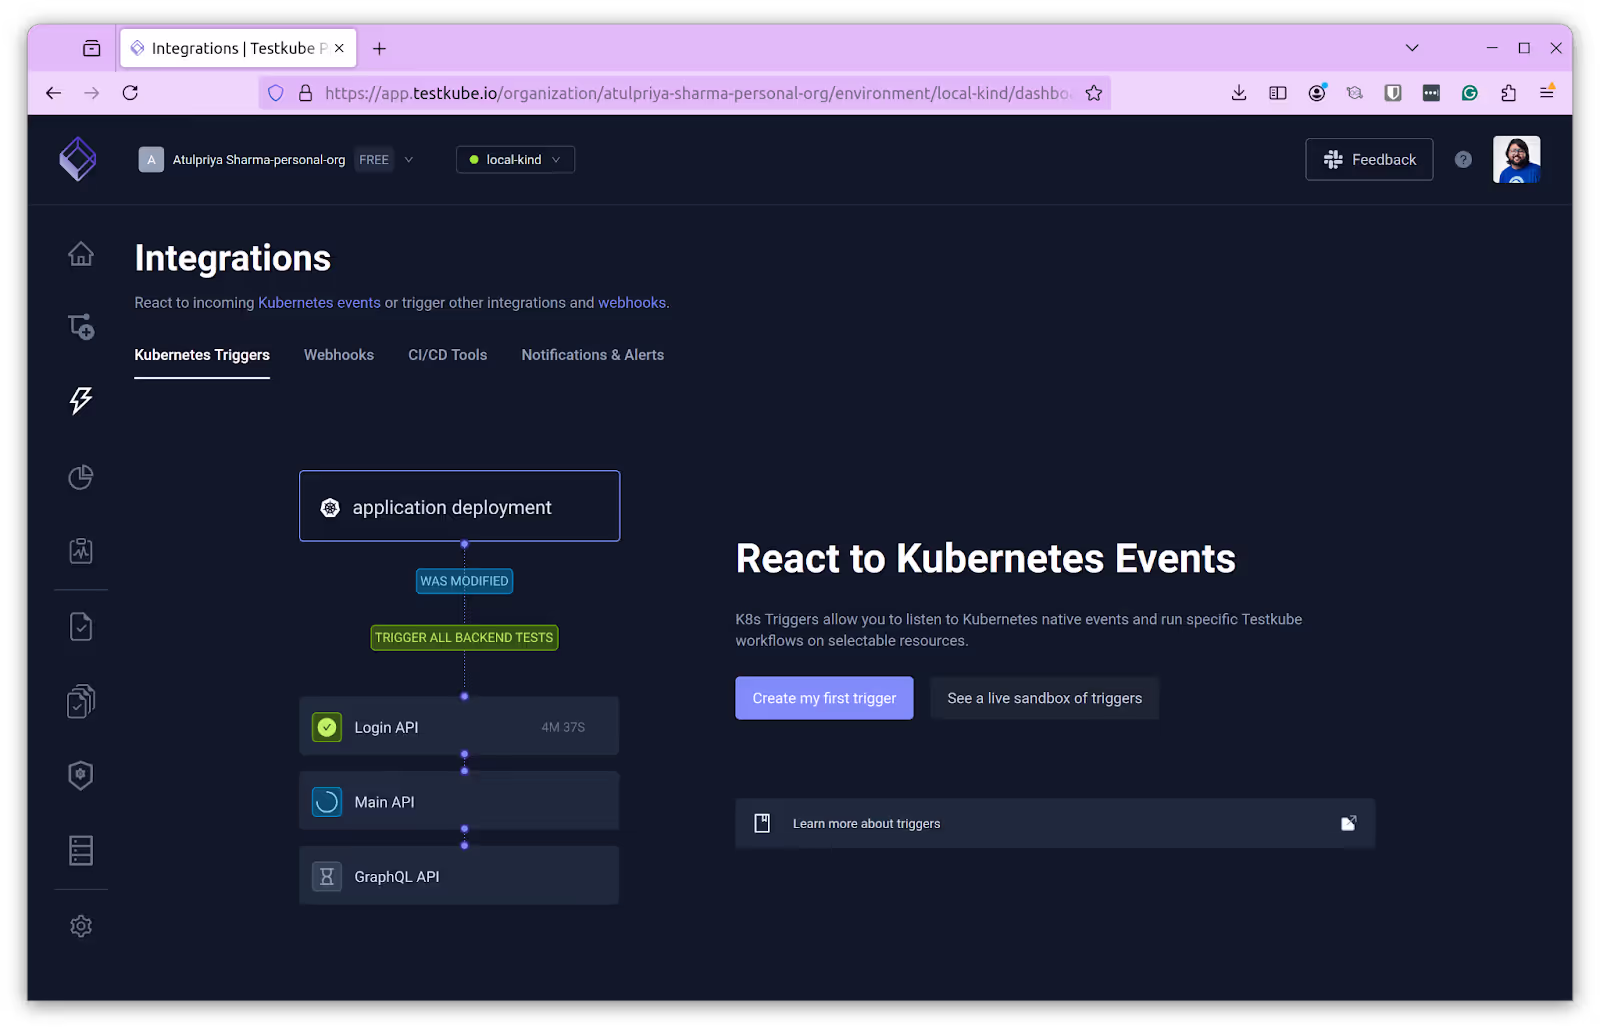This screenshot has height=1031, width=1600.
Task: Switch to Notifications & Alerts tab
Action: point(592,355)
